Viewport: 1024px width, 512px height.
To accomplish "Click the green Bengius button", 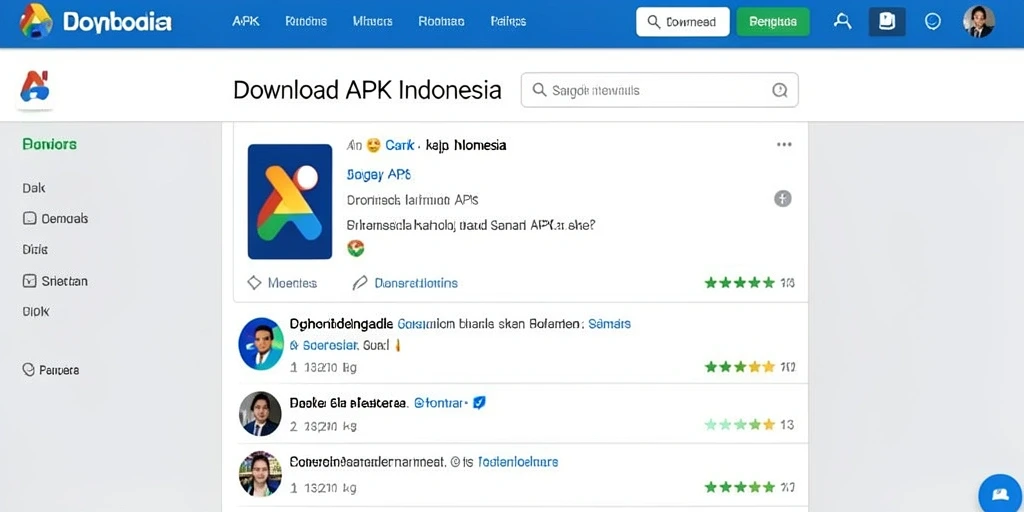I will click(773, 22).
